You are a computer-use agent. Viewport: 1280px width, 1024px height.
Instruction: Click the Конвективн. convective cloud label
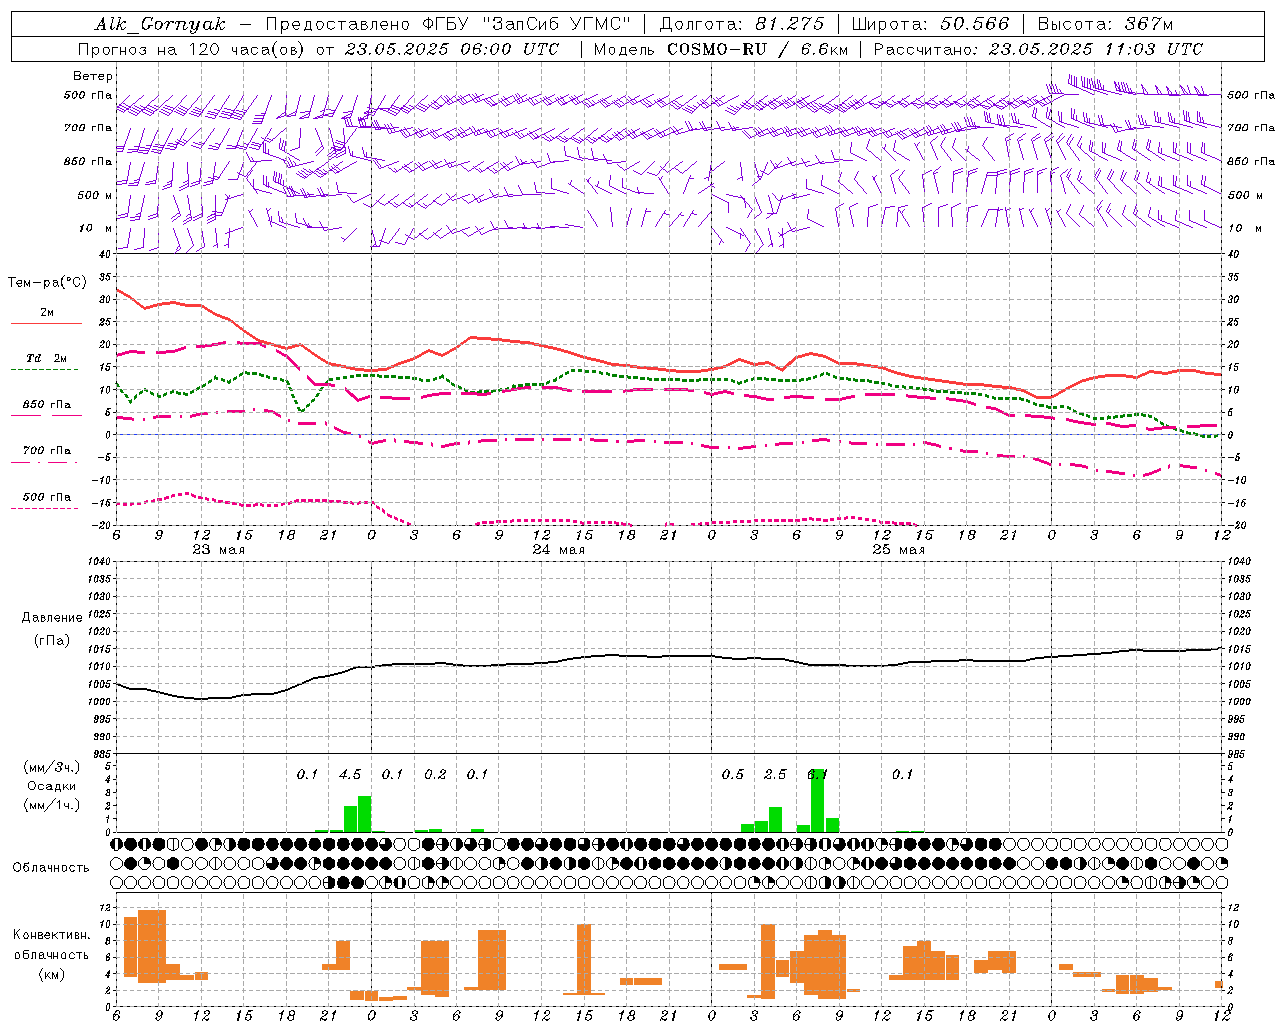click(51, 935)
